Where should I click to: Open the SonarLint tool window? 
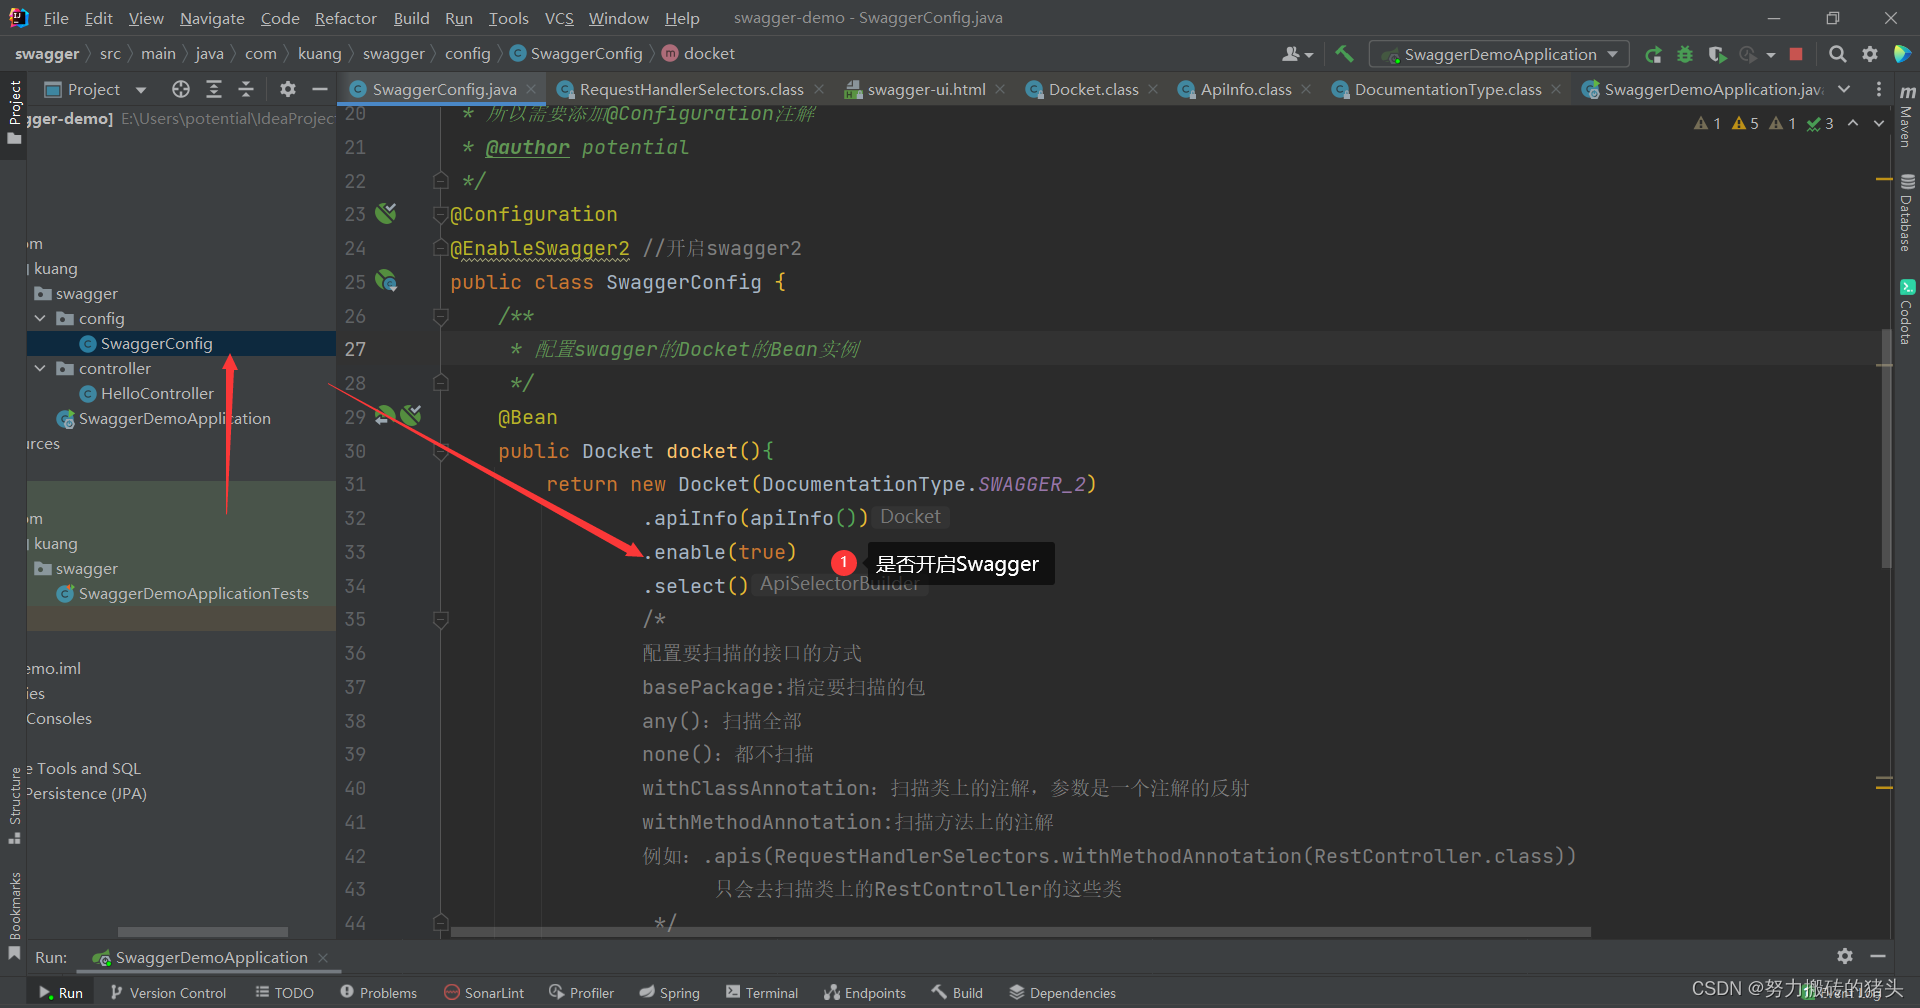484,992
